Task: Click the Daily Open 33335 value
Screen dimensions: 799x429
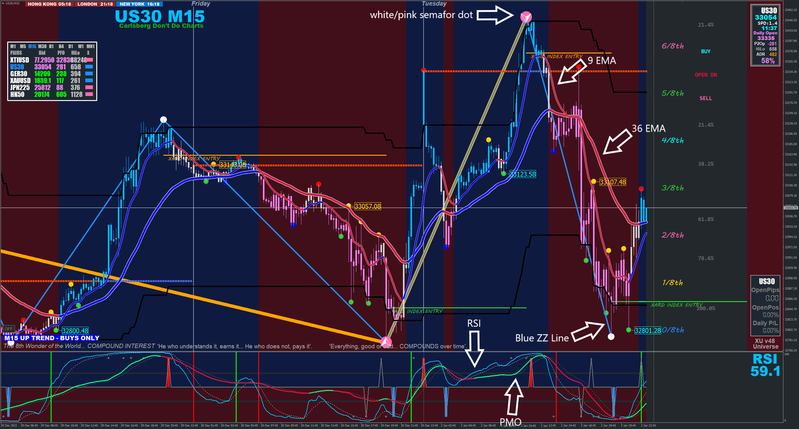Action: pyautogui.click(x=766, y=38)
